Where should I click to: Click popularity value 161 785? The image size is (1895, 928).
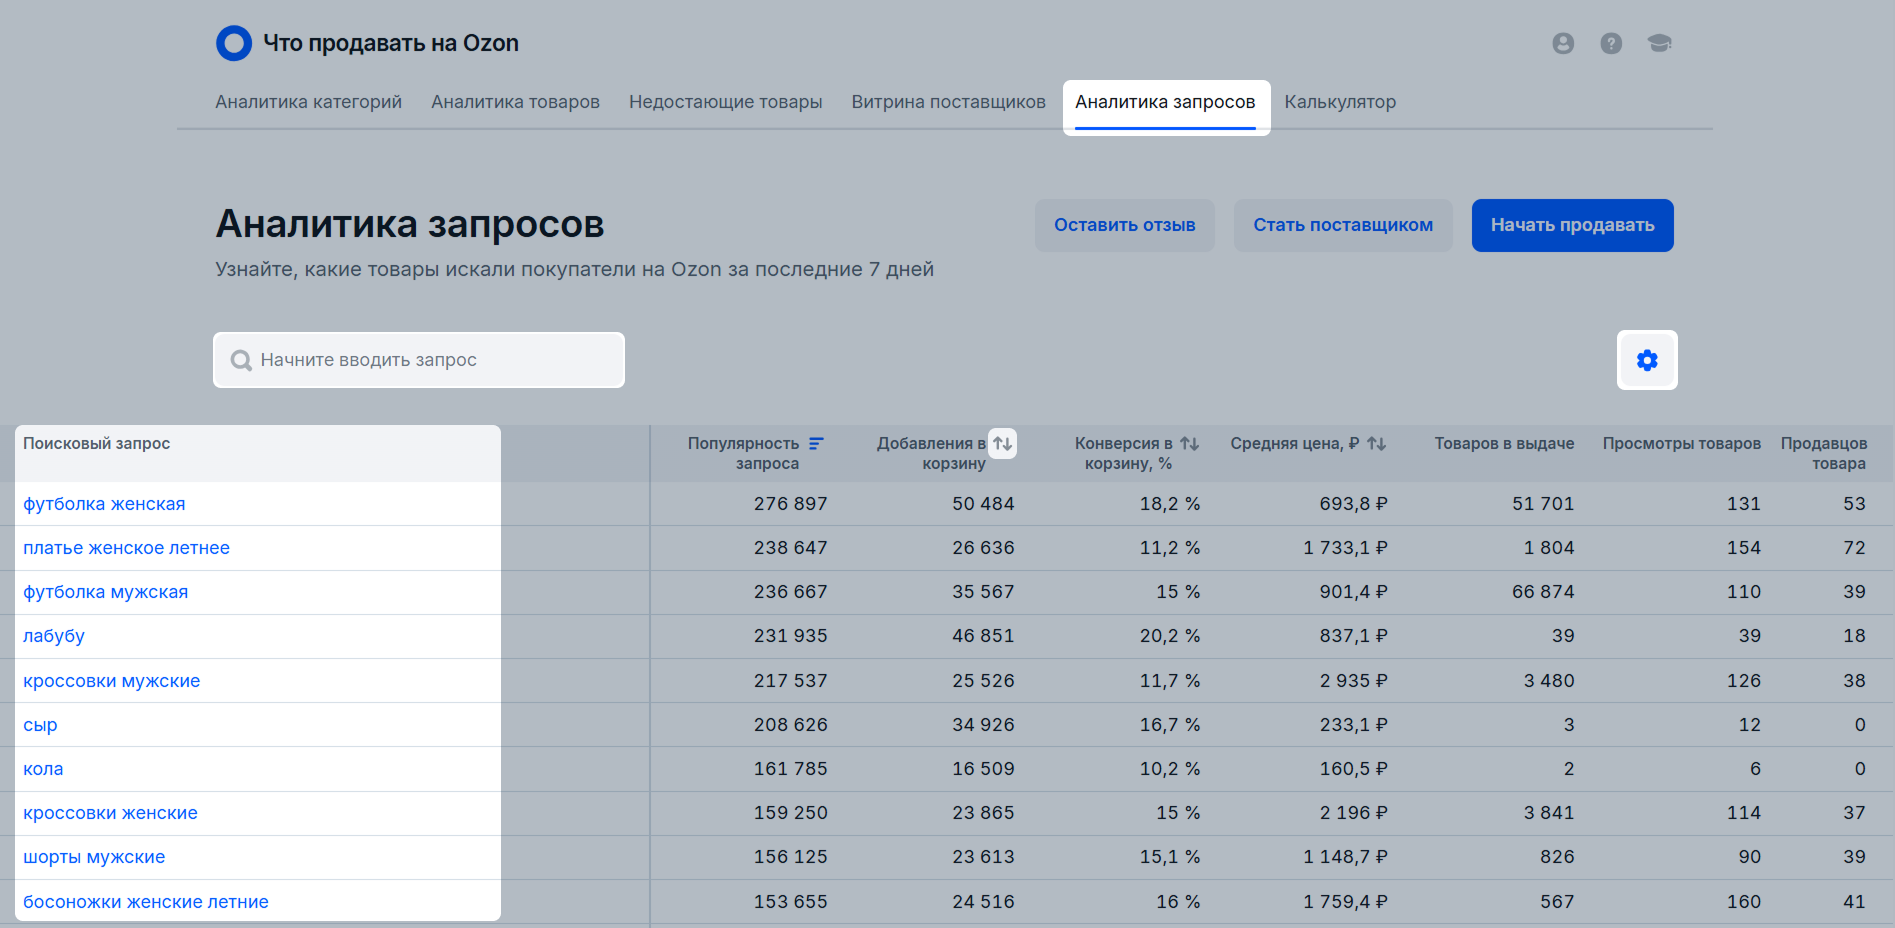(790, 769)
